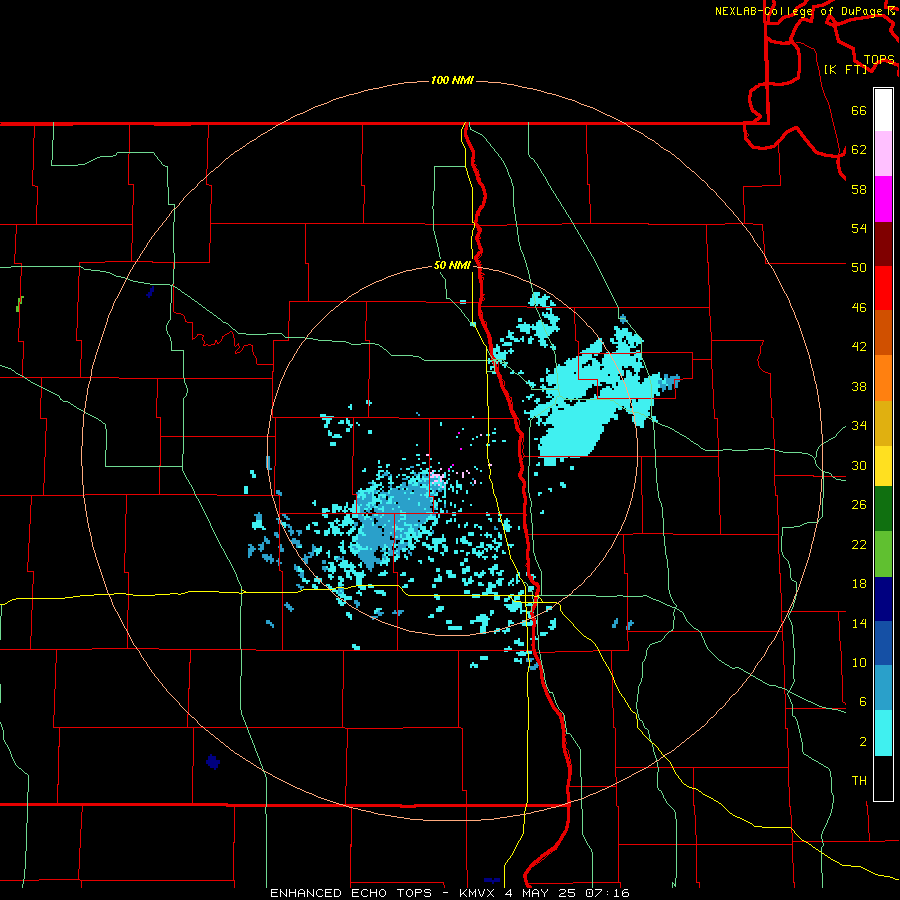Click the K FT units label
The width and height of the screenshot is (900, 900).
pyautogui.click(x=845, y=70)
